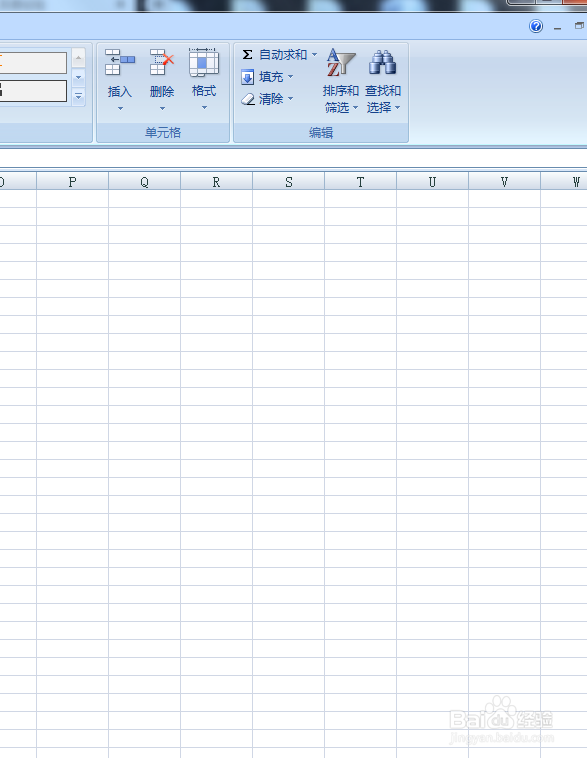This screenshot has height=758, width=587.
Task: Select the column T header
Action: tap(360, 182)
